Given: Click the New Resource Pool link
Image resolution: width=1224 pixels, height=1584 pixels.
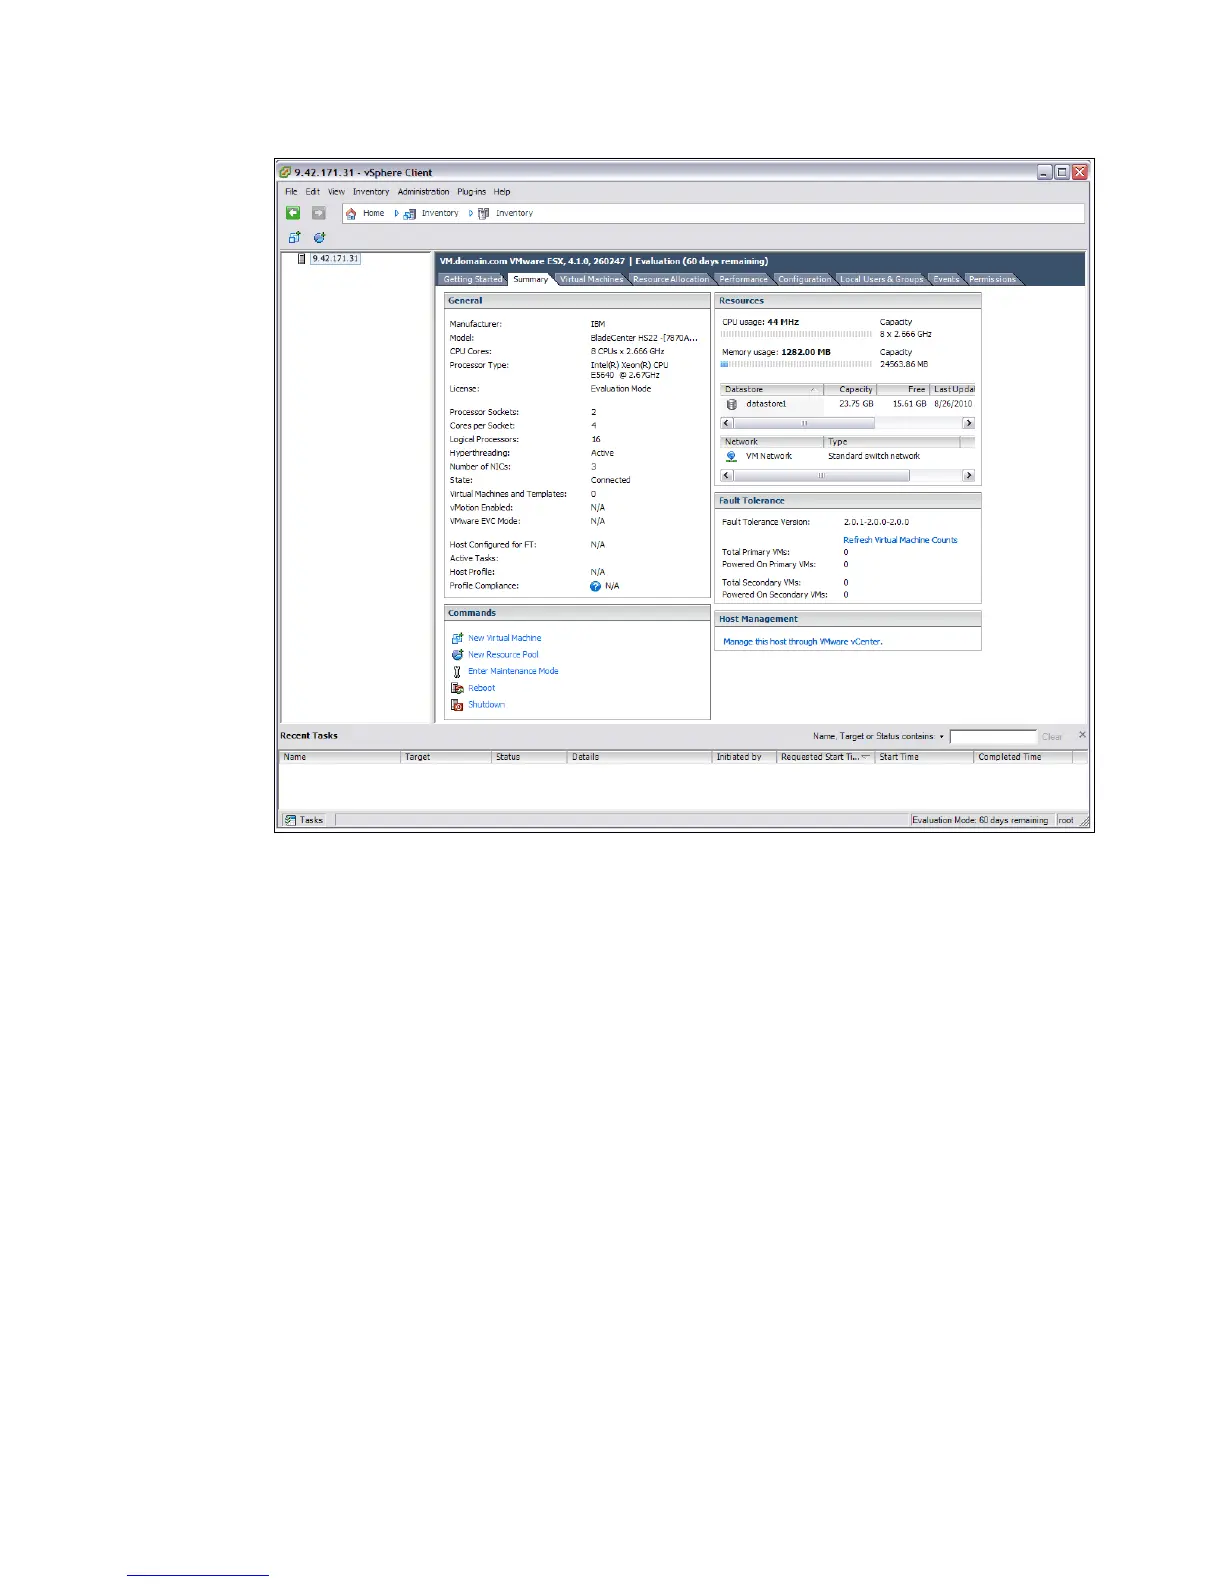Looking at the screenshot, I should pyautogui.click(x=503, y=655).
